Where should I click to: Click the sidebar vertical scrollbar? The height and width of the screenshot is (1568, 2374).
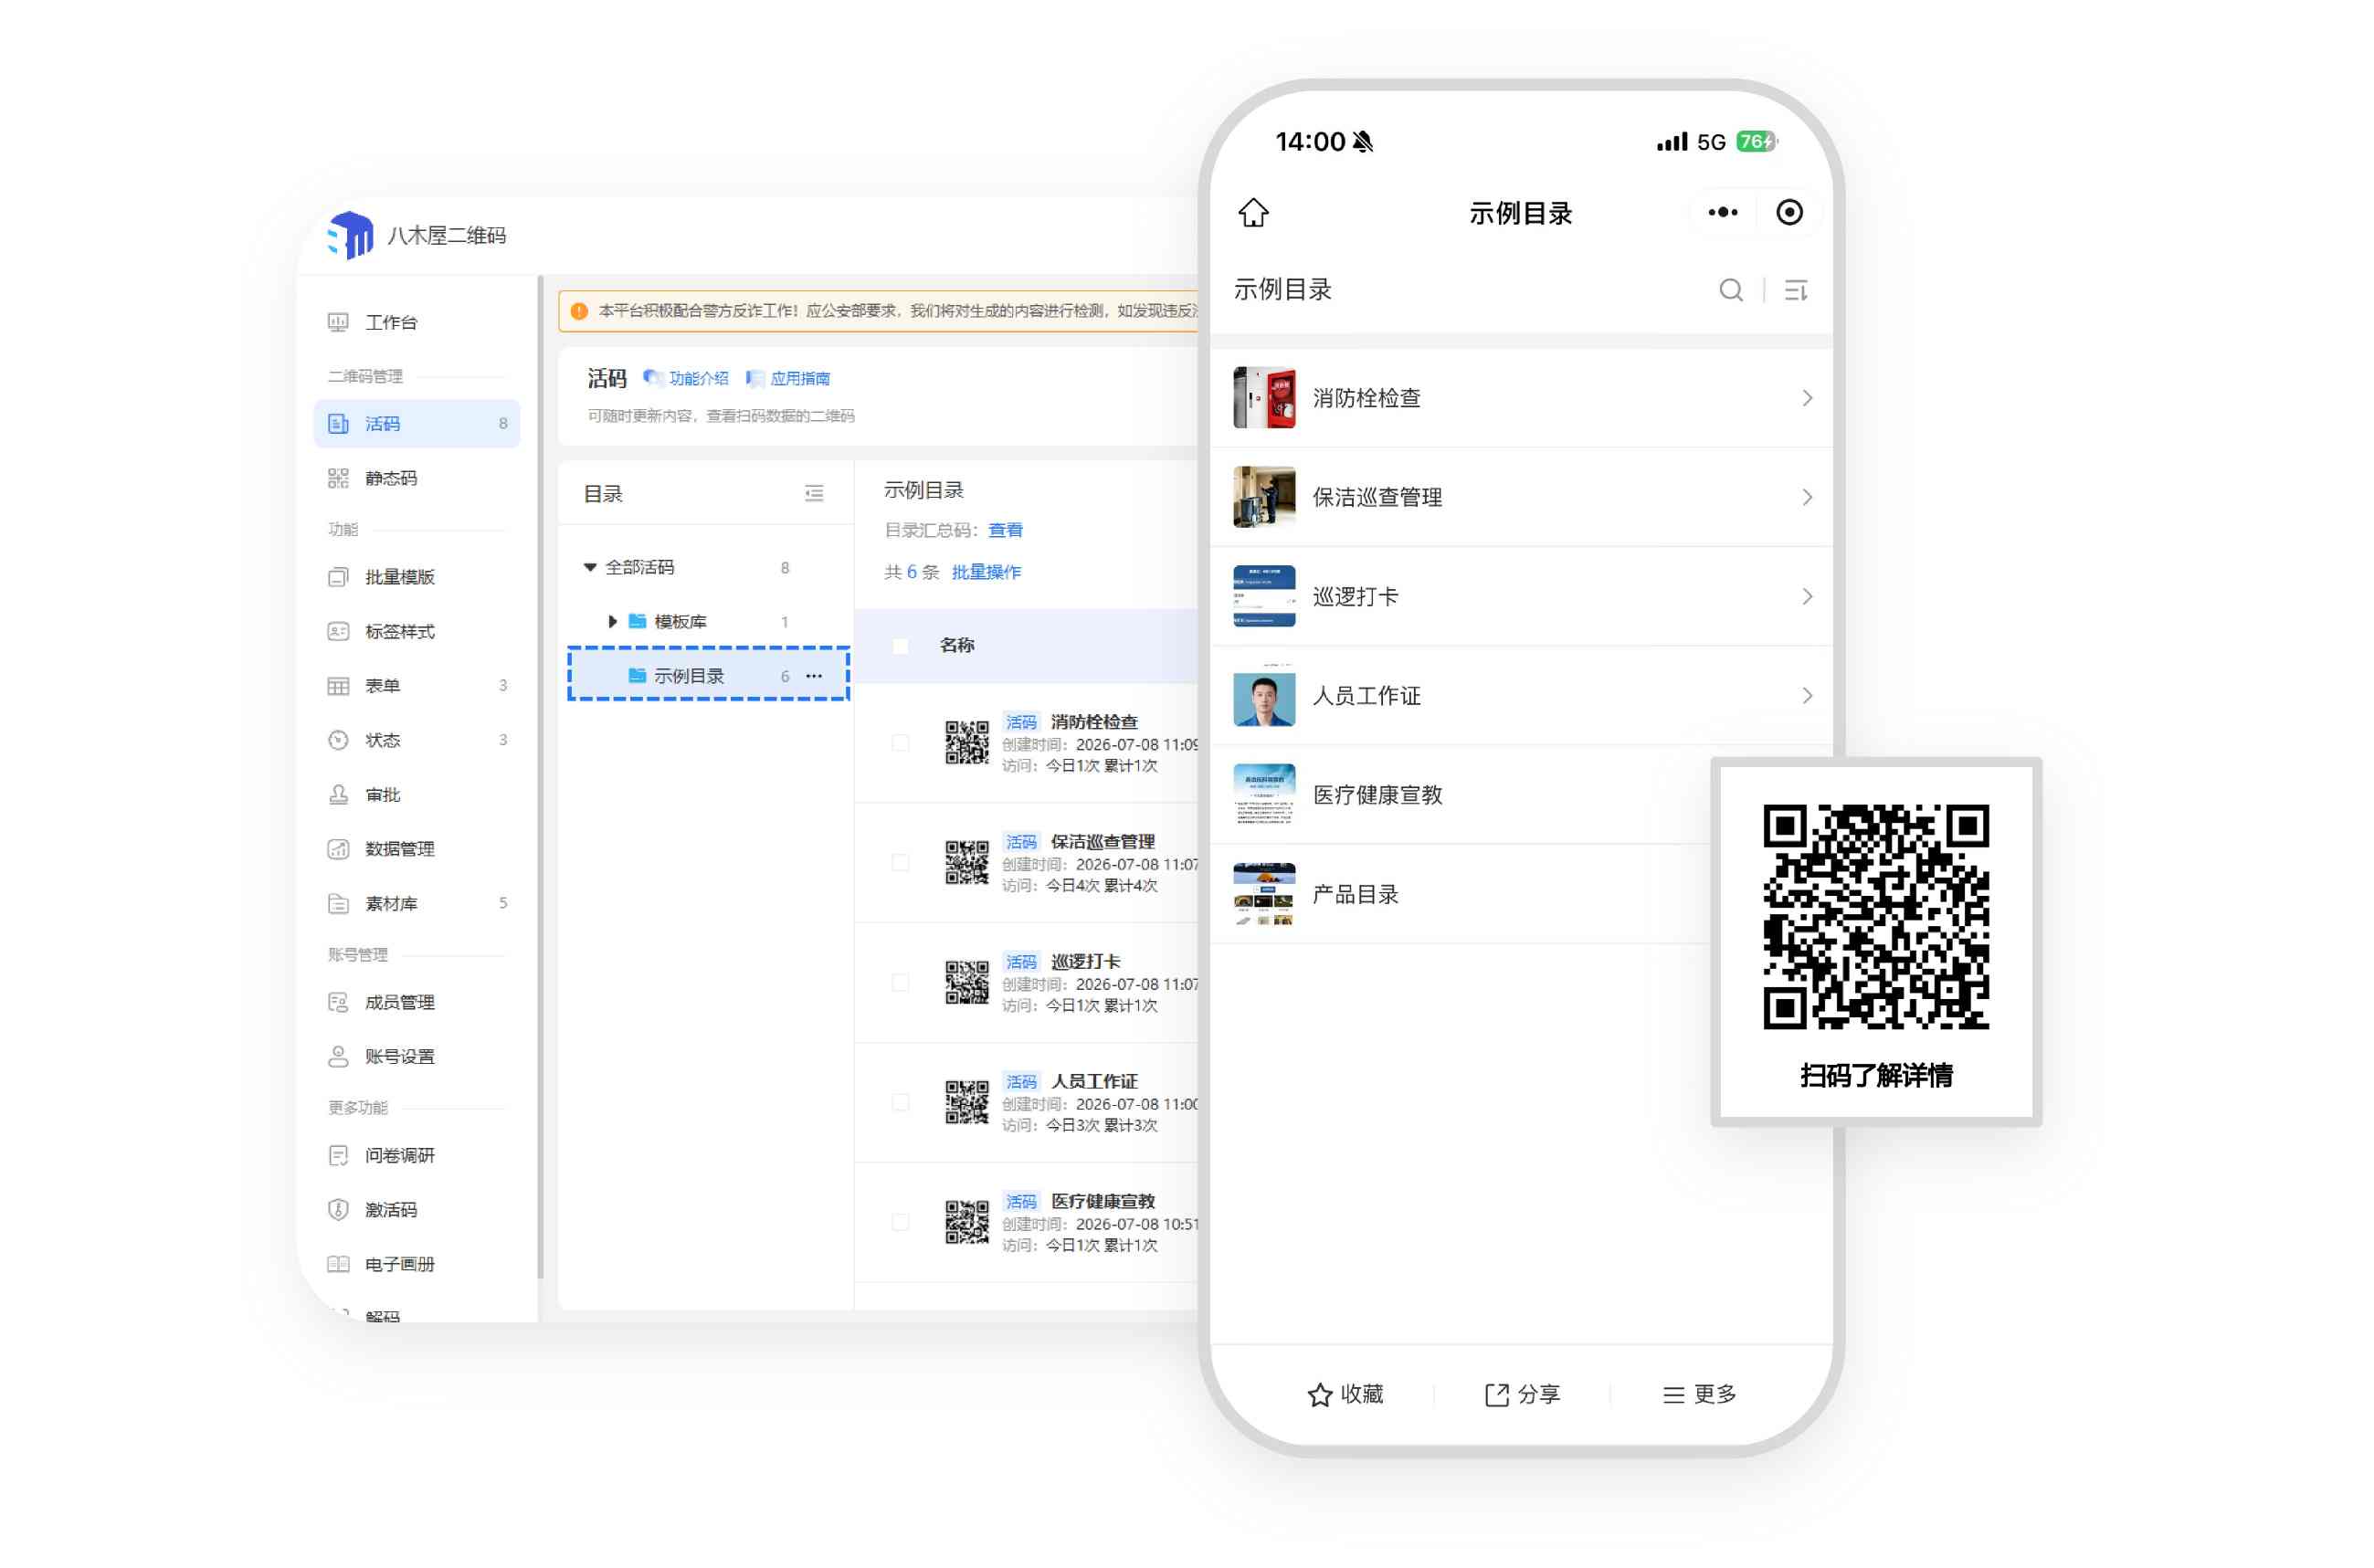point(540,776)
